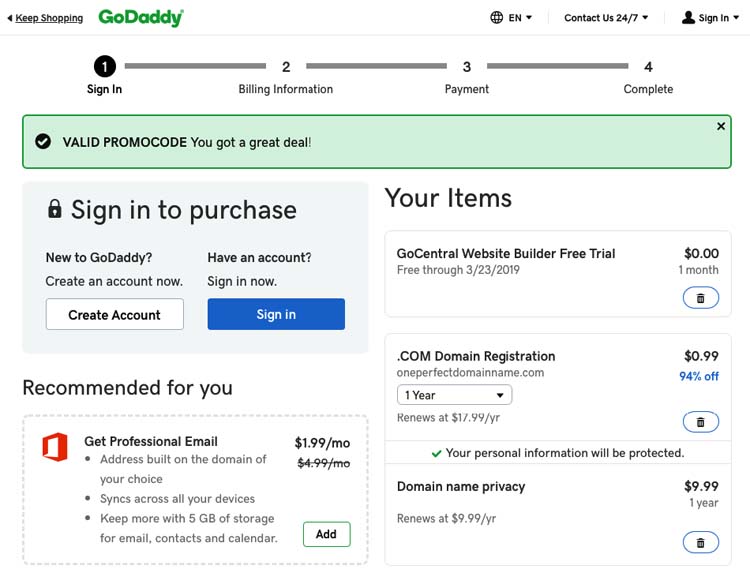
Task: Click the user account icon
Action: [688, 17]
